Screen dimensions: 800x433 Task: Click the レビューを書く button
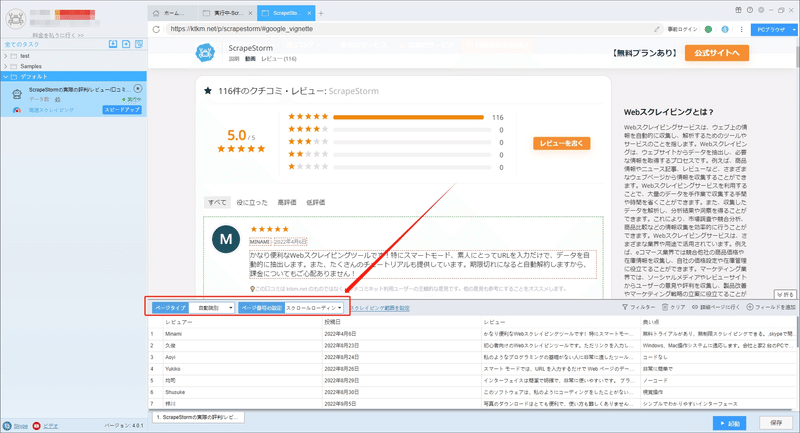pyautogui.click(x=562, y=143)
